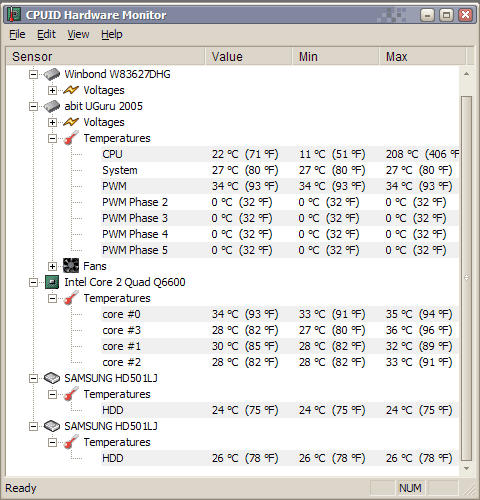Collapse Temperatures under first SAMSUNG HD501LJ

pyautogui.click(x=52, y=394)
